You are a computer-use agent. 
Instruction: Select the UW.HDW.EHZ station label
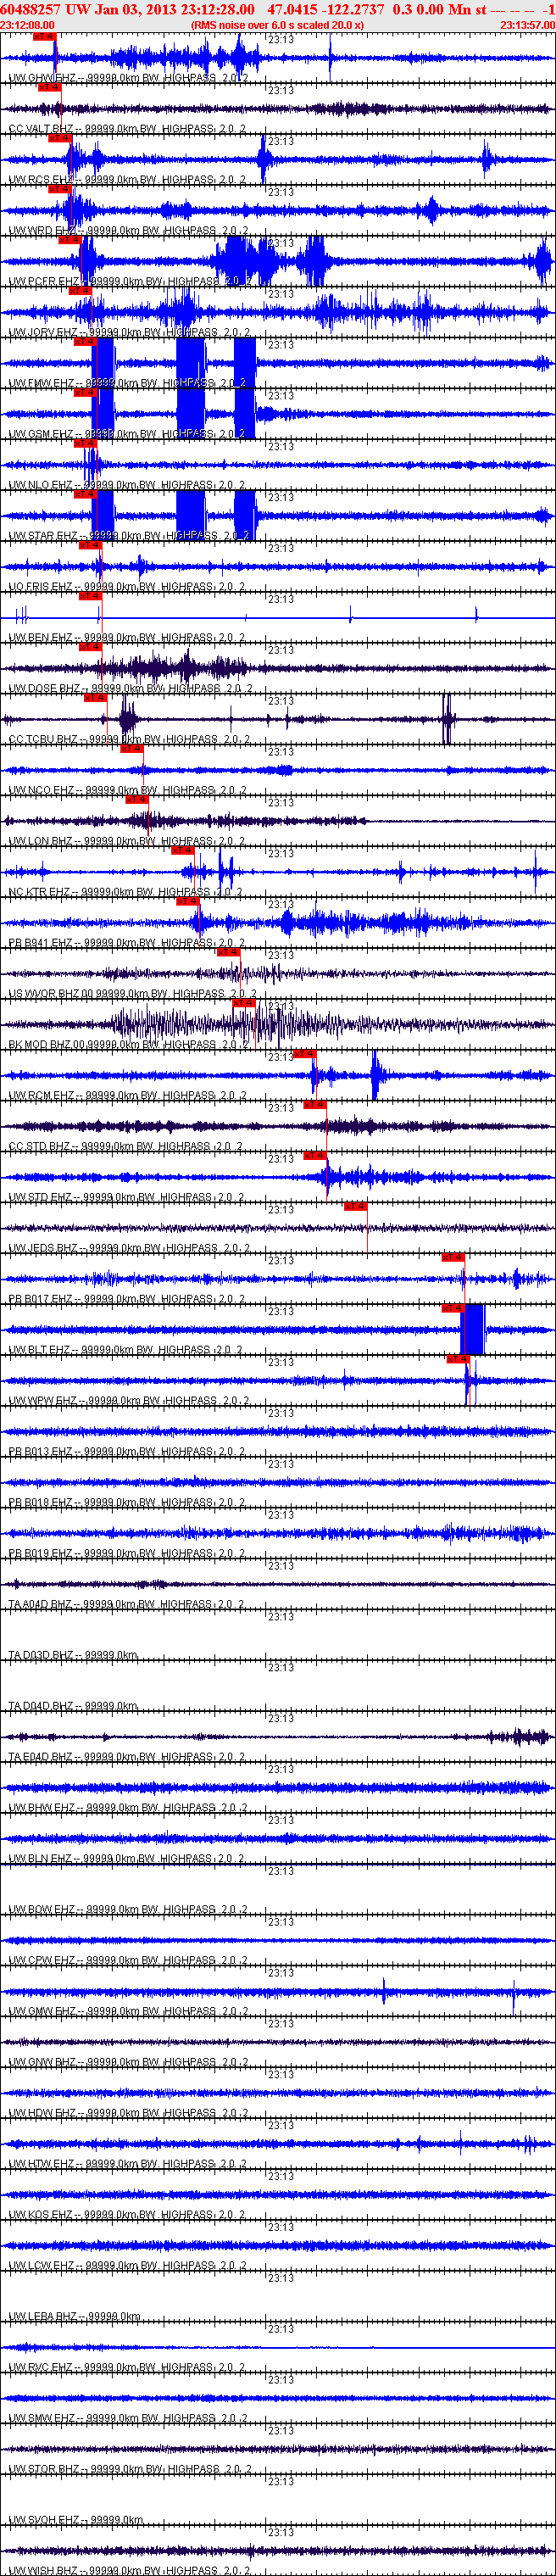[128, 2113]
